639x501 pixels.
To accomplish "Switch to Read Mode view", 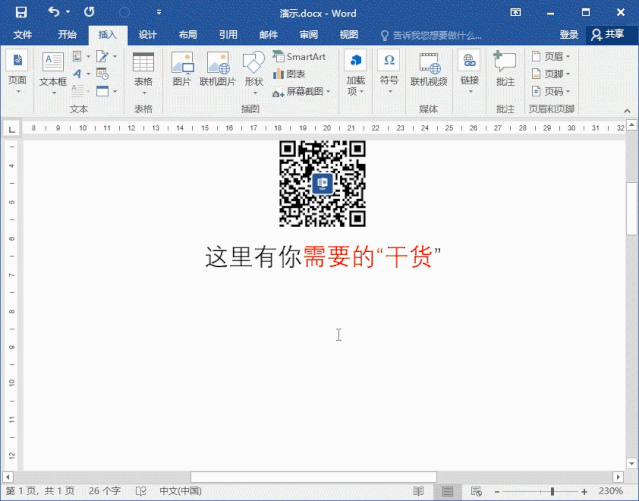I will coord(419,491).
